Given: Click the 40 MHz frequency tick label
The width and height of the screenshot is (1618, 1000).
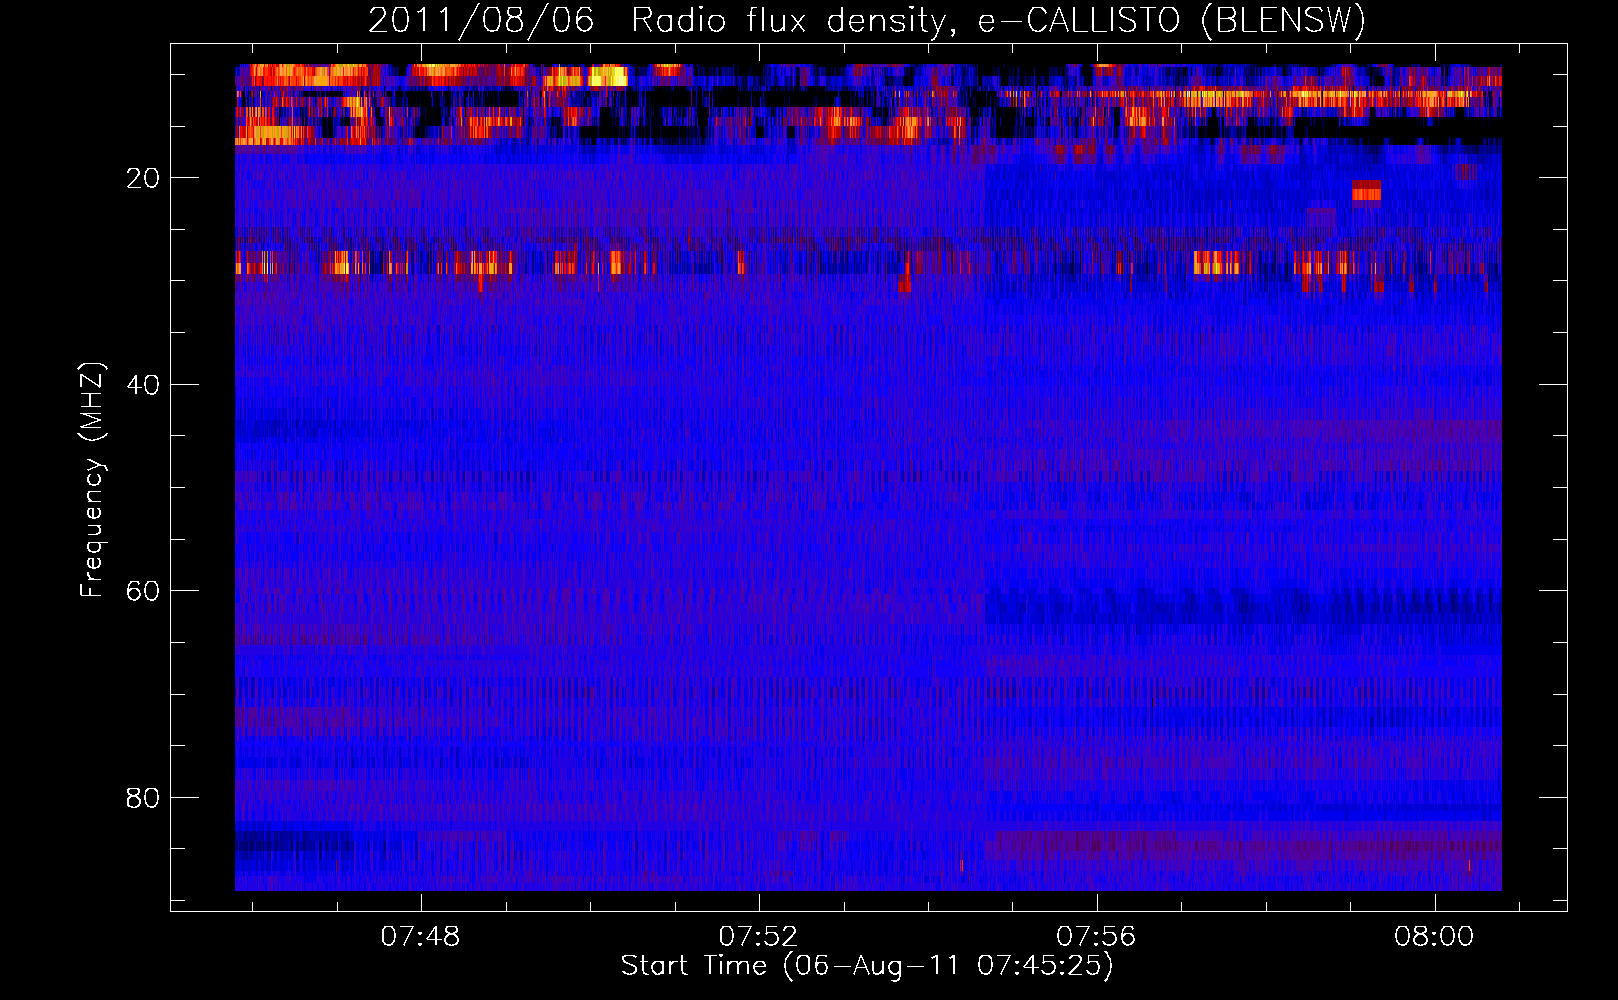Looking at the screenshot, I should point(144,385).
